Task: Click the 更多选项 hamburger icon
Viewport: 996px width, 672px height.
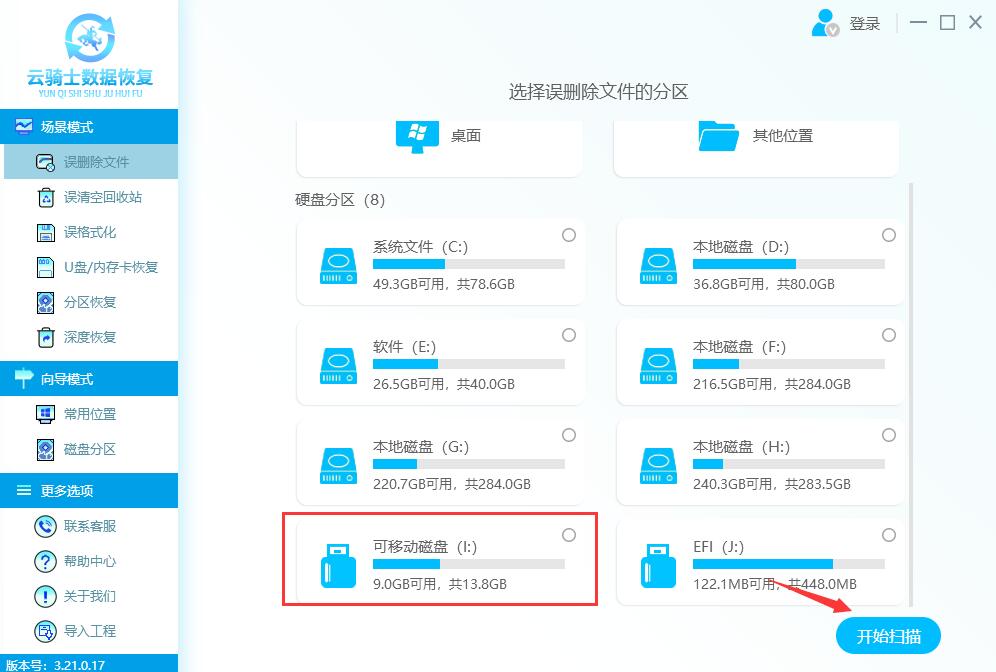Action: [24, 490]
